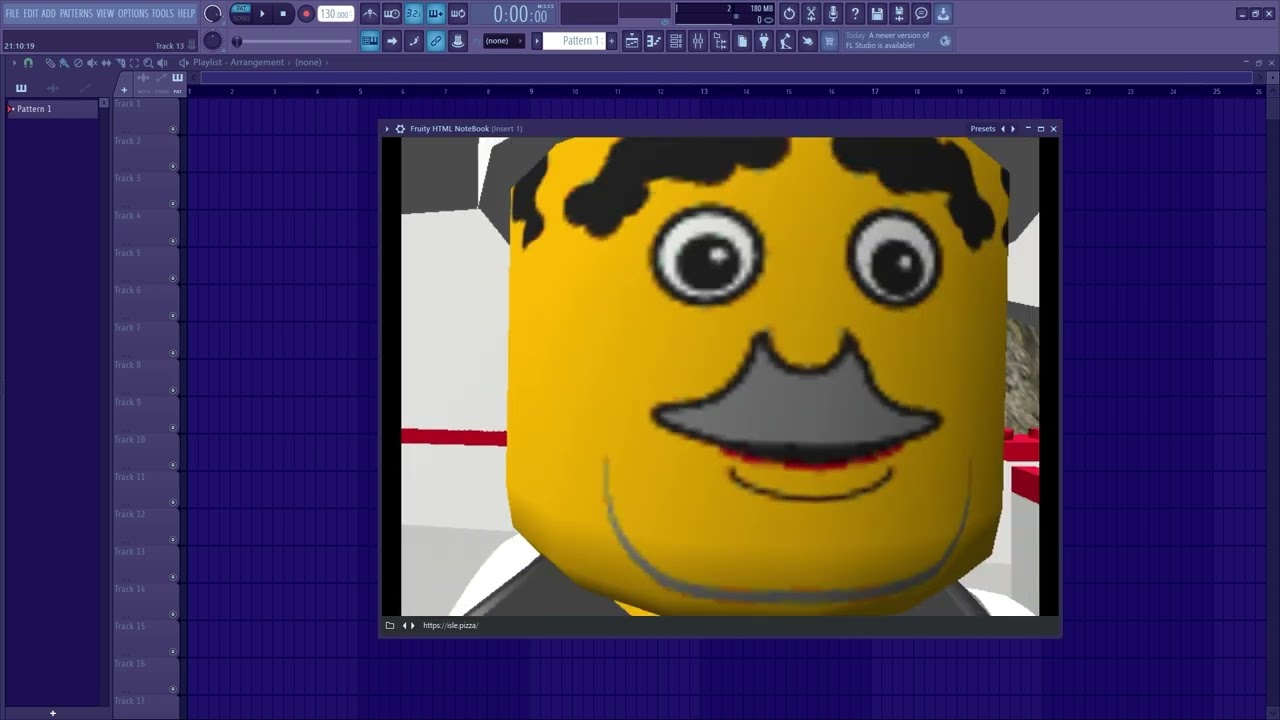This screenshot has height=720, width=1280.
Task: Click the Track 5 mute dot
Action: click(172, 278)
